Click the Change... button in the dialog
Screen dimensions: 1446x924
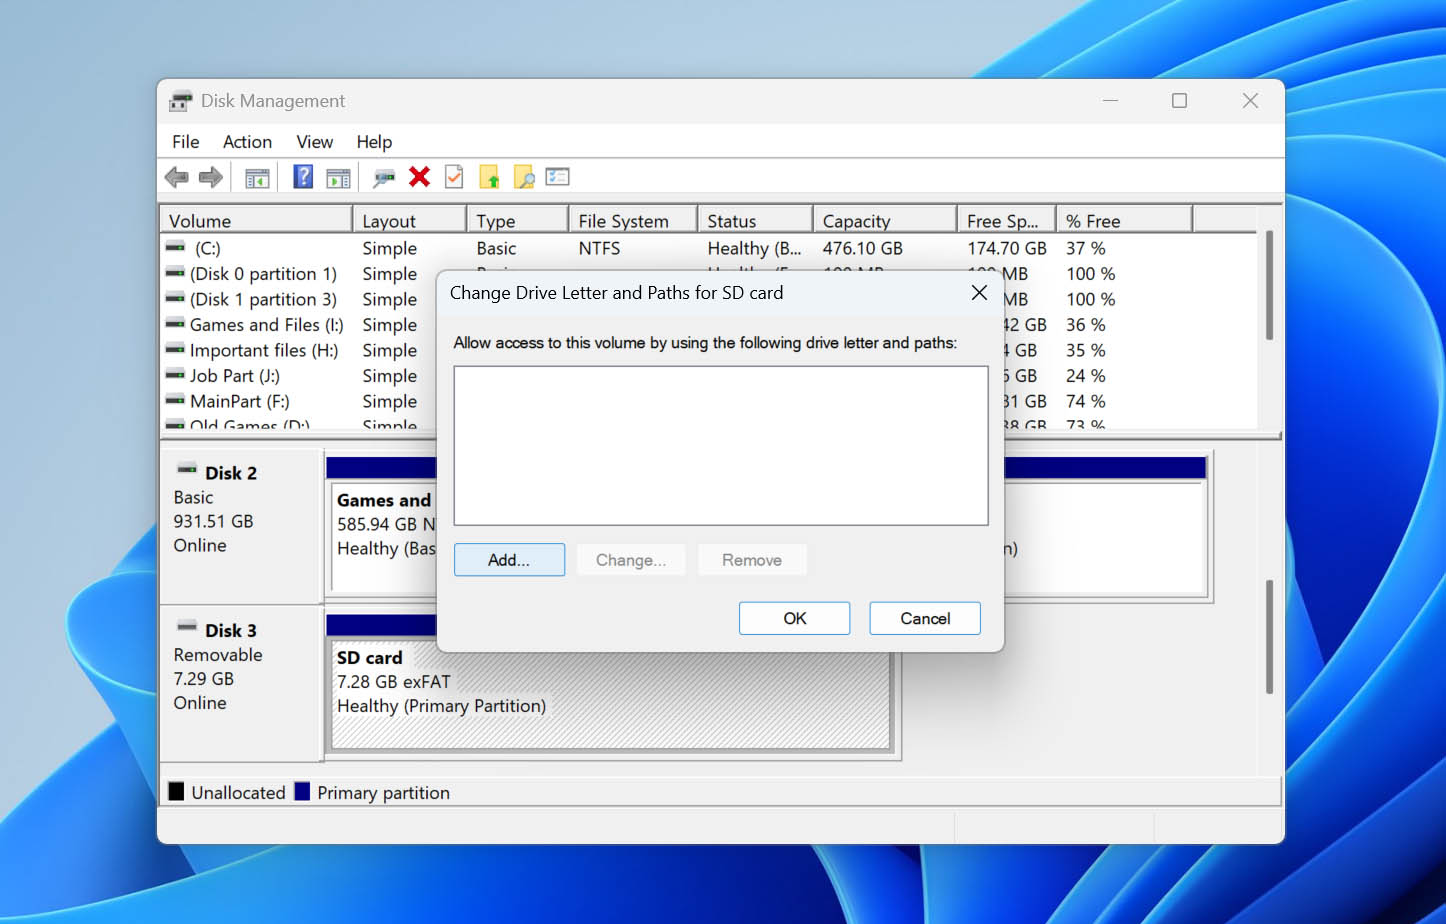pyautogui.click(x=631, y=560)
